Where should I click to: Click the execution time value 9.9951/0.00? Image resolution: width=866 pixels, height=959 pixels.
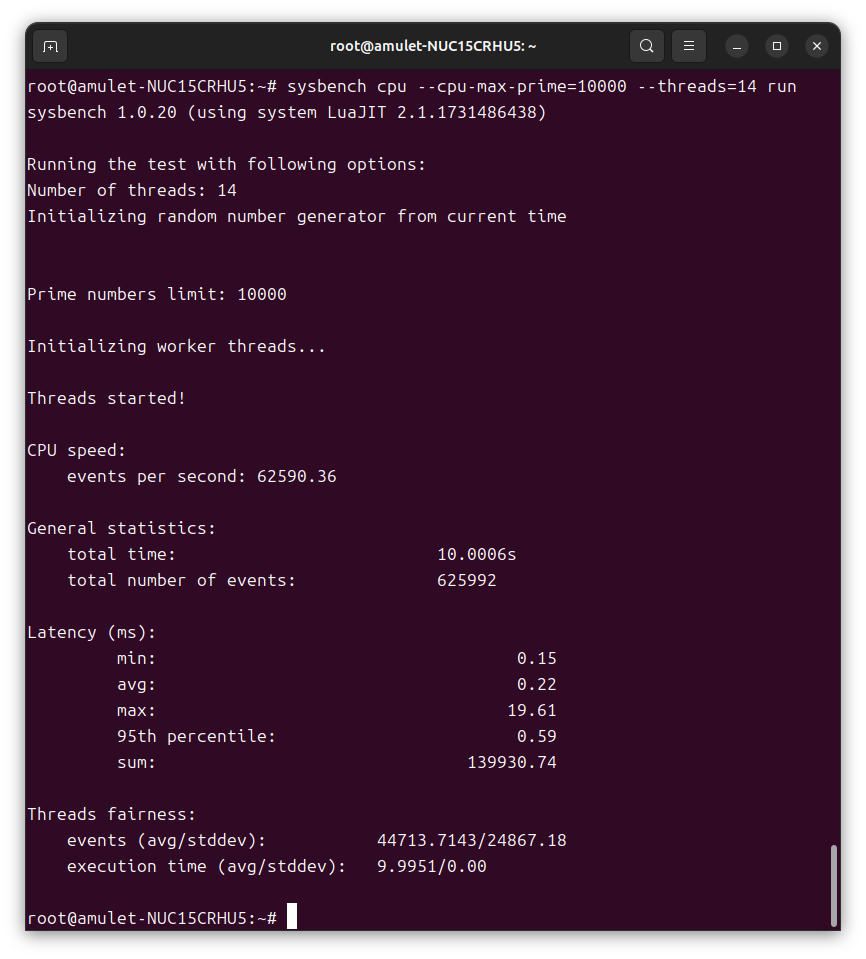click(x=431, y=866)
